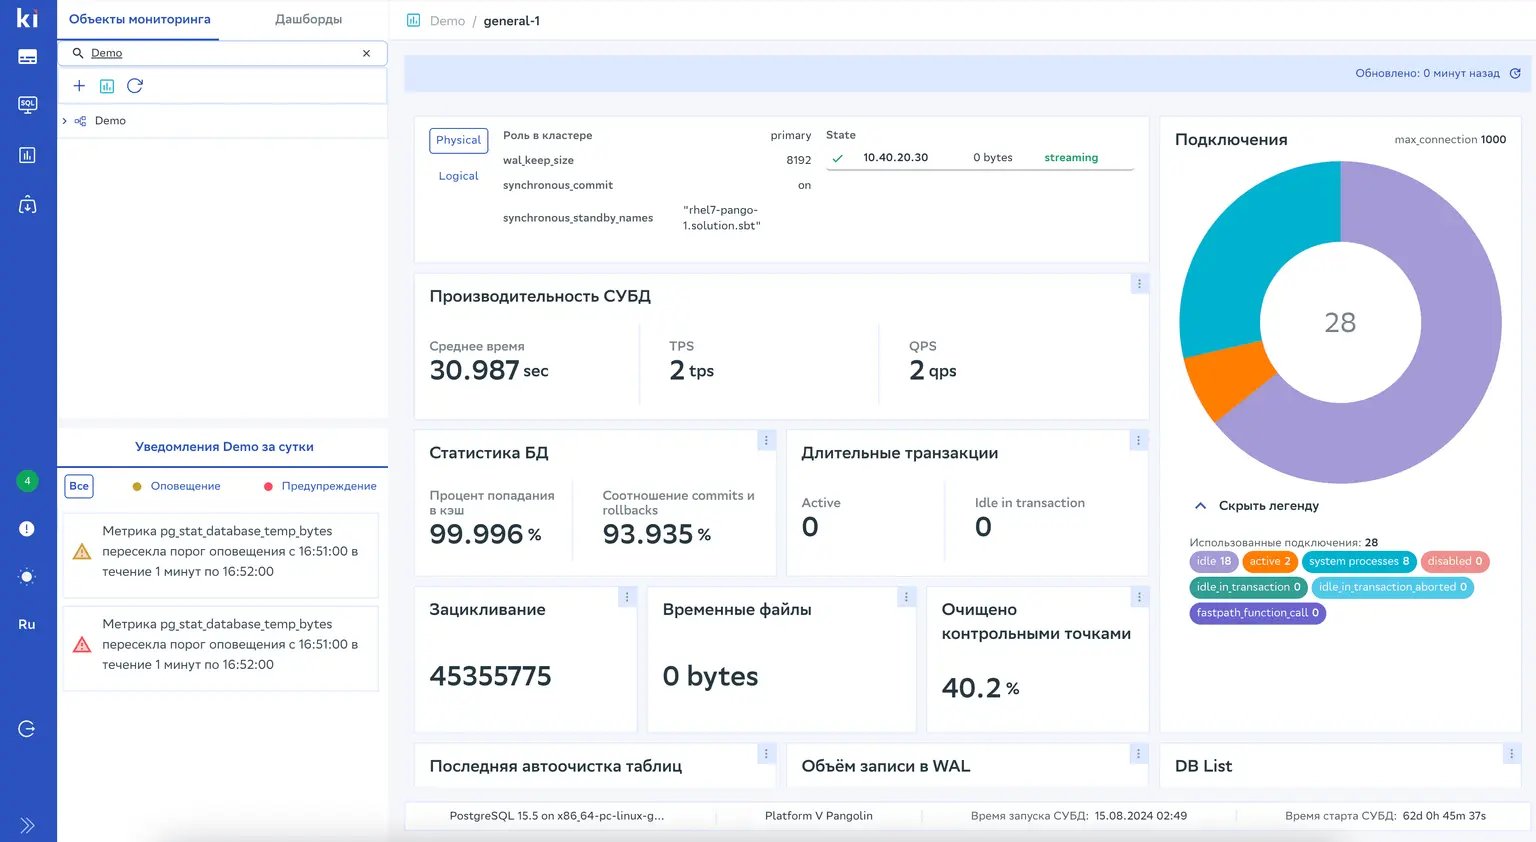Refresh the object list with the circular arrow
Image resolution: width=1536 pixels, height=842 pixels.
[135, 86]
